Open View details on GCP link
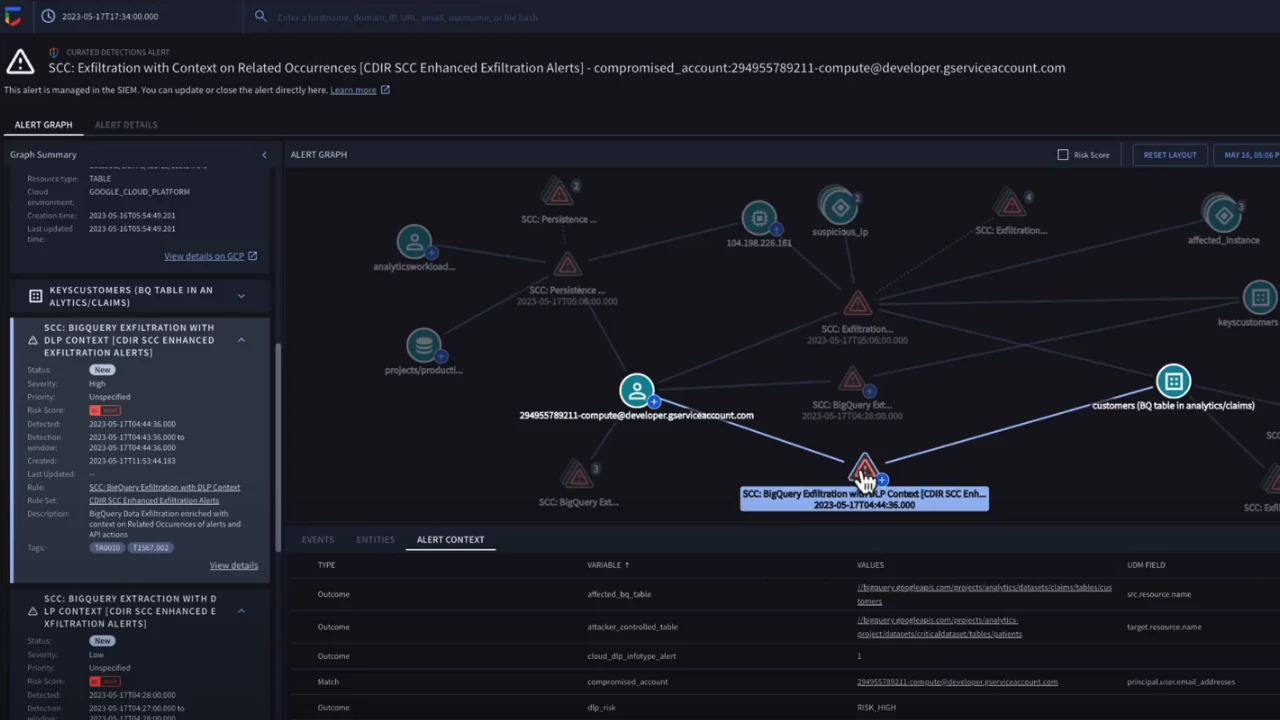 pyautogui.click(x=204, y=256)
